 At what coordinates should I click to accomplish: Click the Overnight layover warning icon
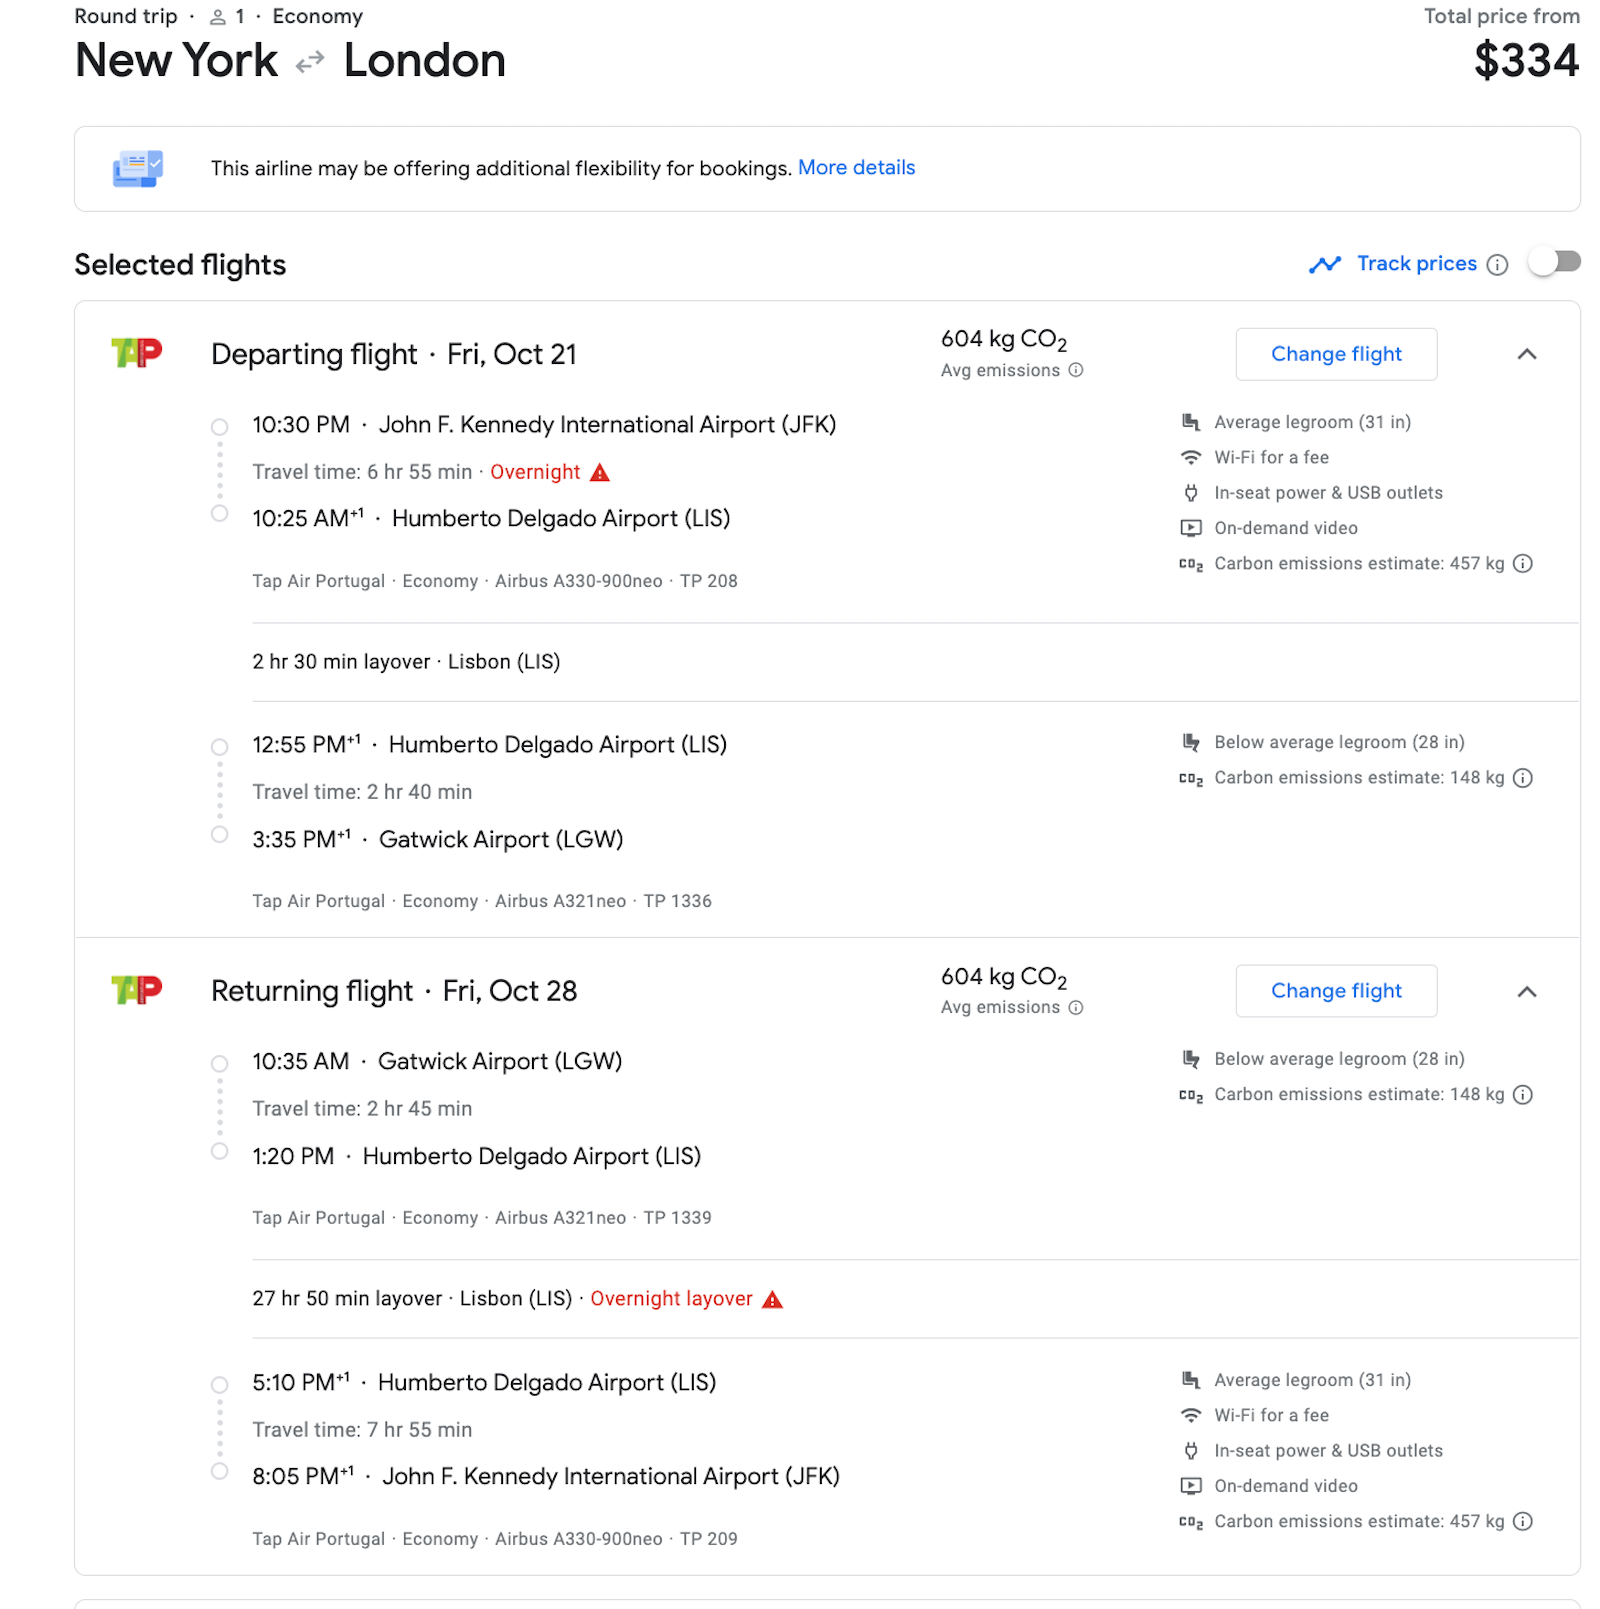point(771,1298)
